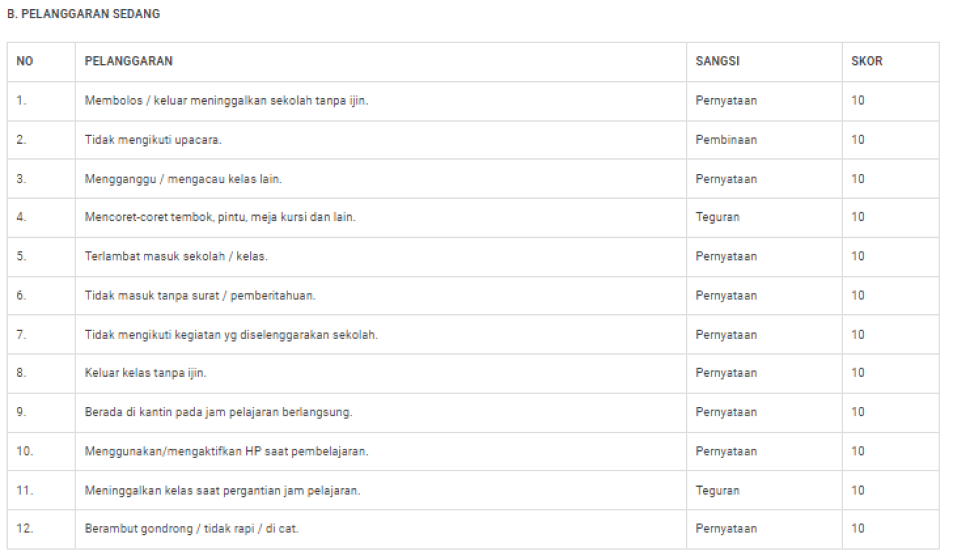
Task: Click 'Tidak mengikuti upacara.' violation text
Action: point(153,140)
